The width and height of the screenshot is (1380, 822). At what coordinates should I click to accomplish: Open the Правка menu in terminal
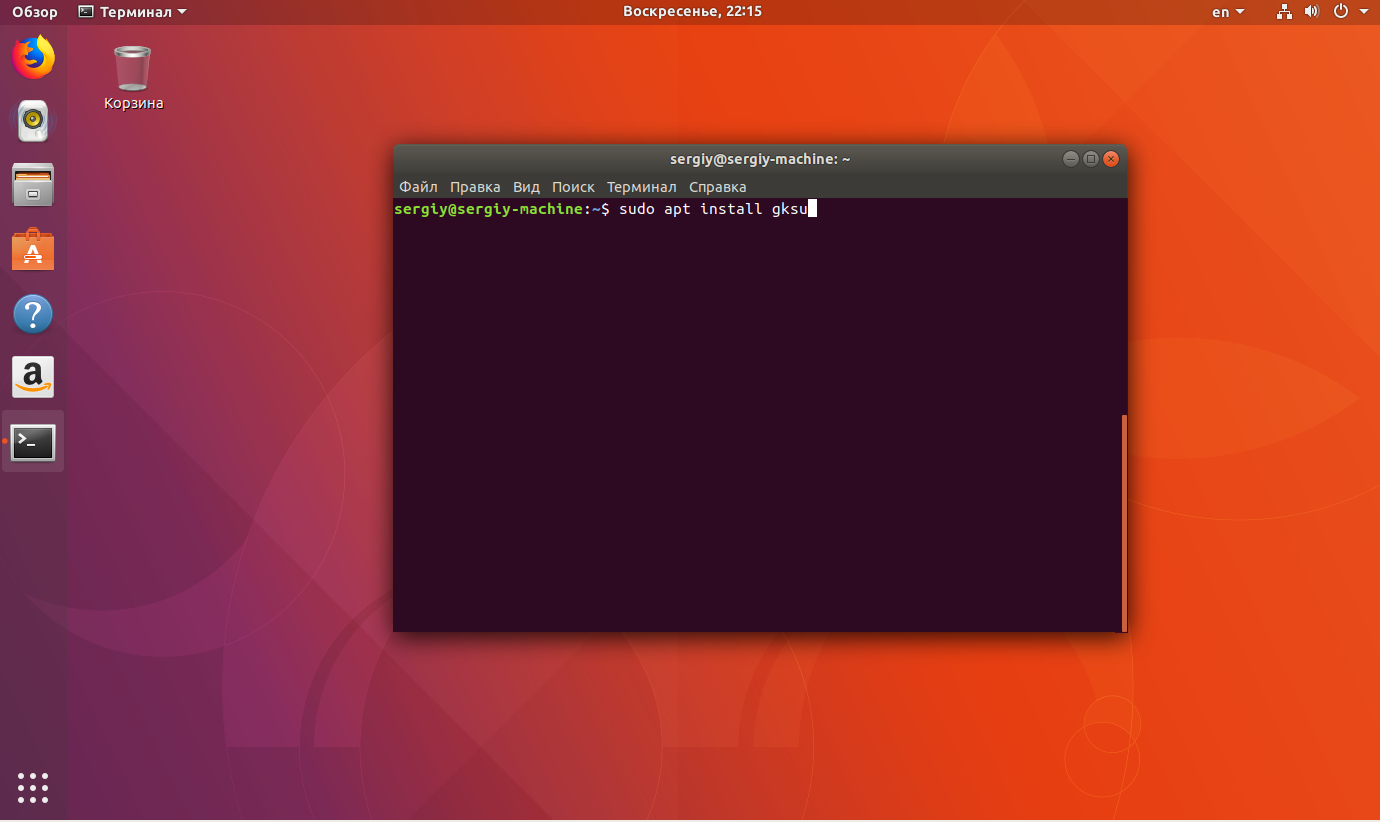click(475, 187)
